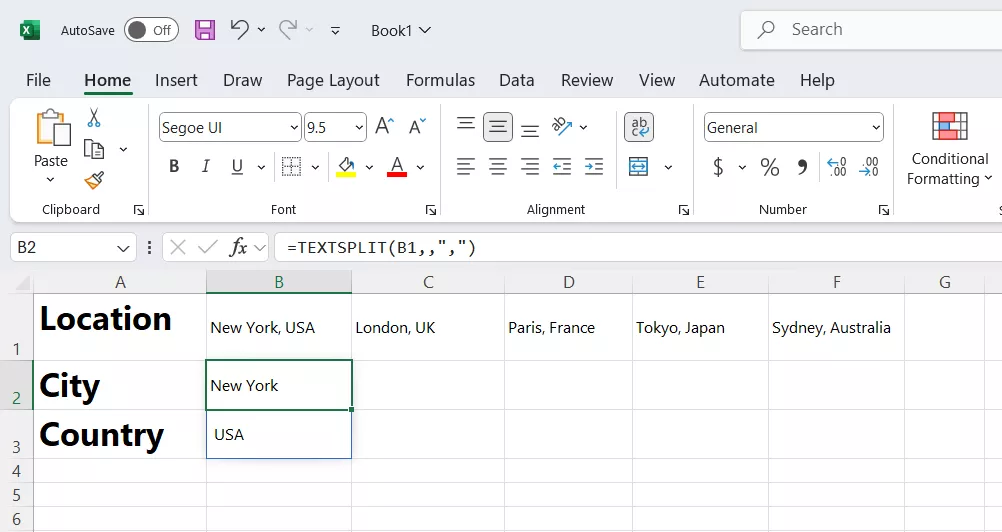Select cell C1 containing London, UK
Image resolution: width=1002 pixels, height=532 pixels.
coord(427,327)
